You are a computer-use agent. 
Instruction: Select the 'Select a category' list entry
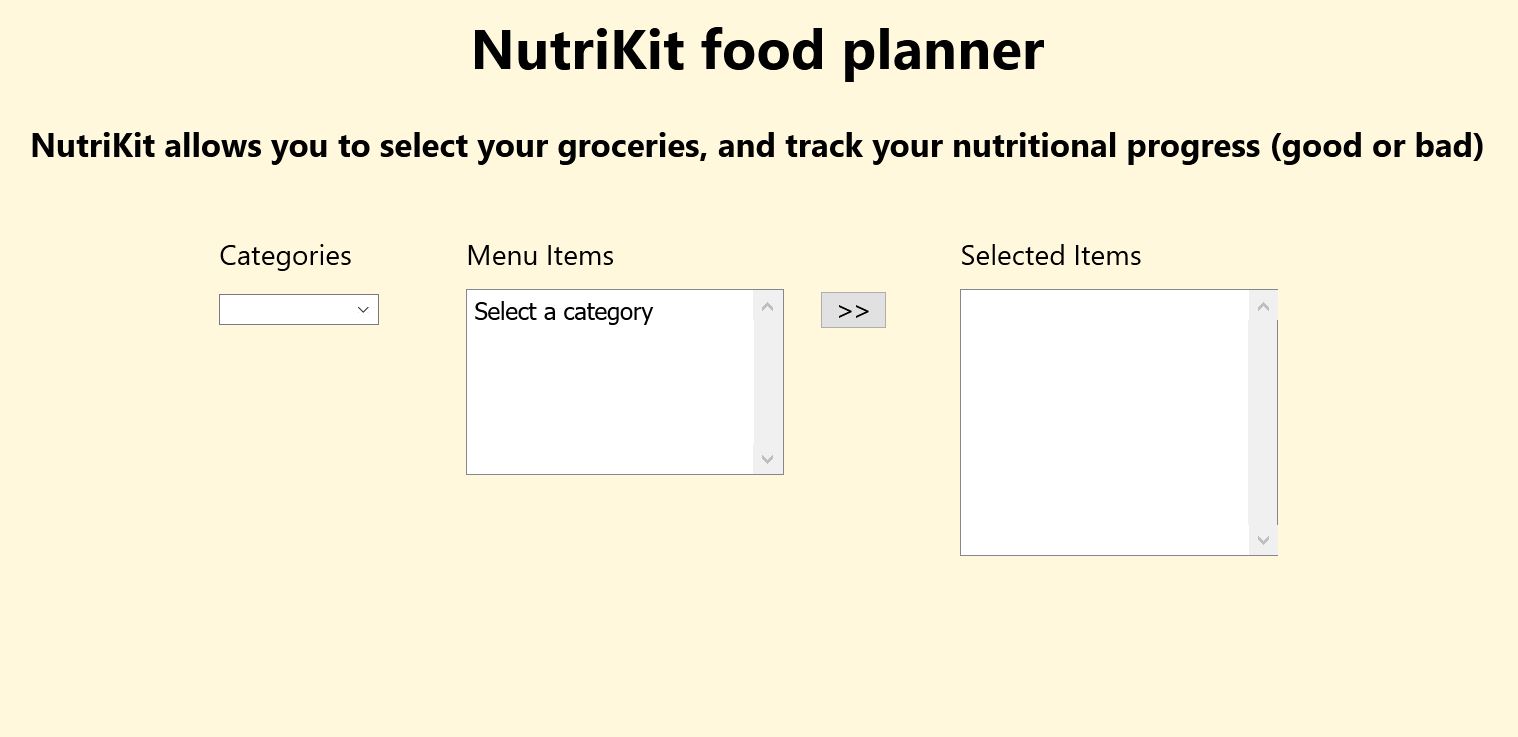tap(563, 312)
